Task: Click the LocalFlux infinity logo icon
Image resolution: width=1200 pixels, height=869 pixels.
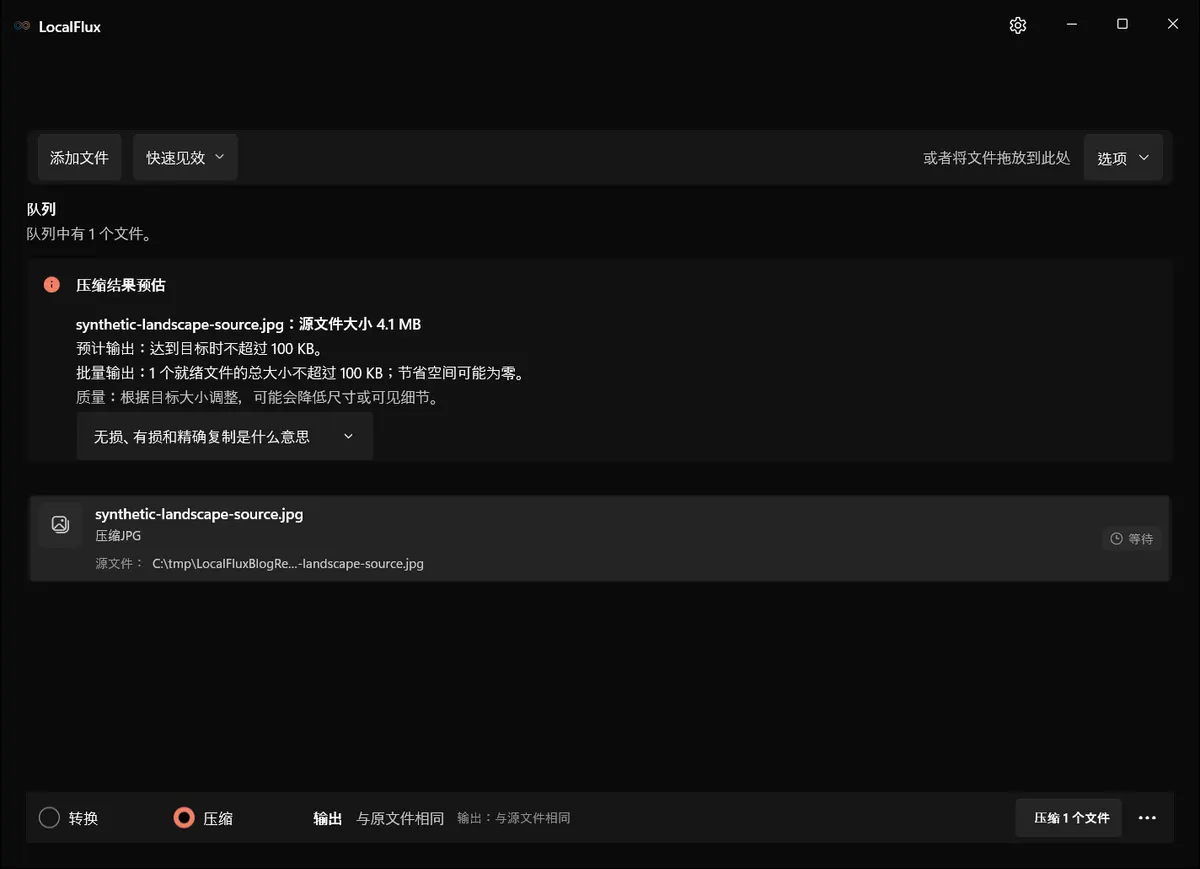Action: 22,26
